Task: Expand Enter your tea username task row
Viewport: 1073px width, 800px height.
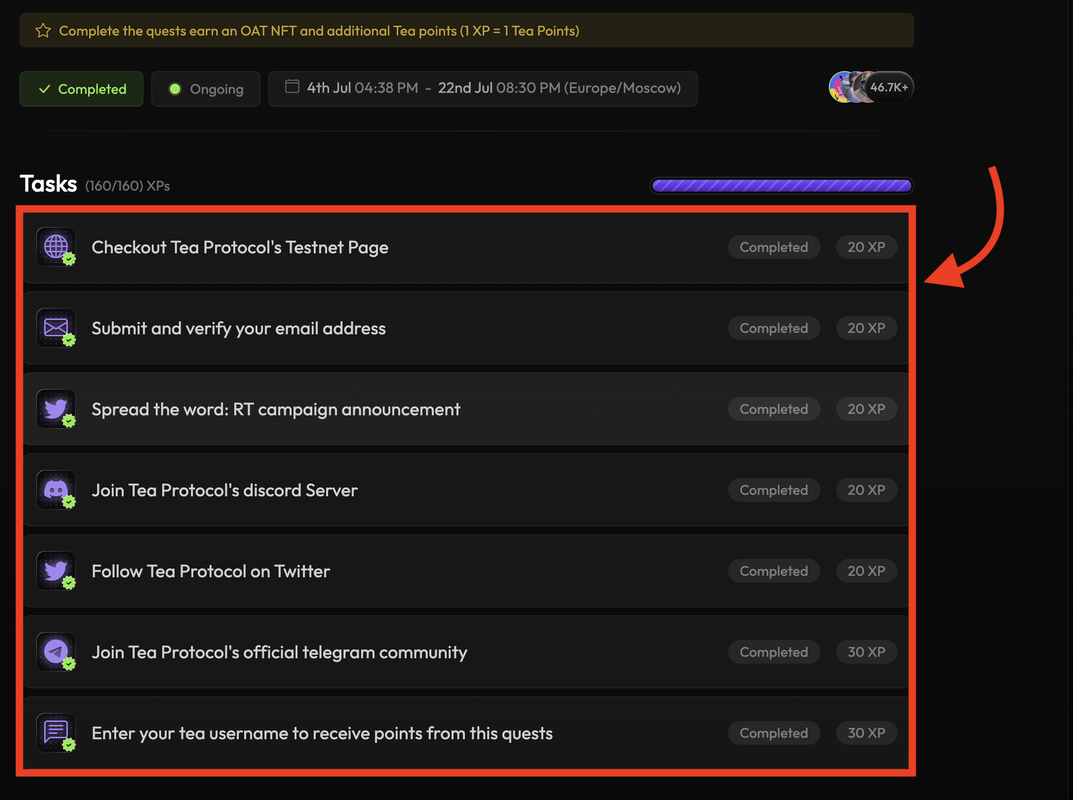Action: tap(466, 733)
